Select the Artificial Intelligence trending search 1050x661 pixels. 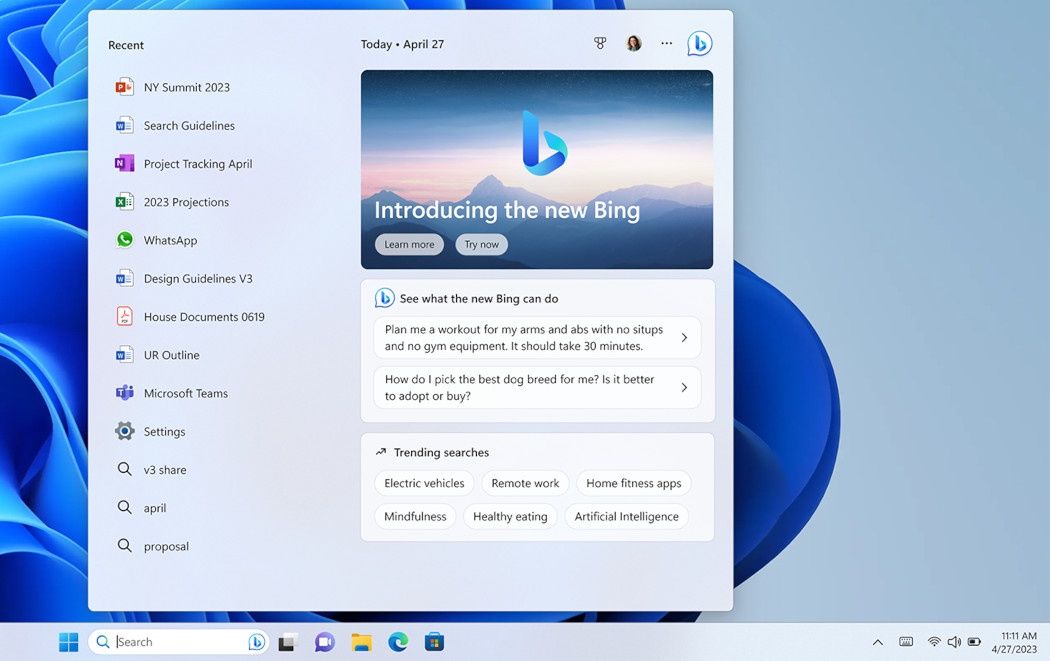pyautogui.click(x=627, y=516)
